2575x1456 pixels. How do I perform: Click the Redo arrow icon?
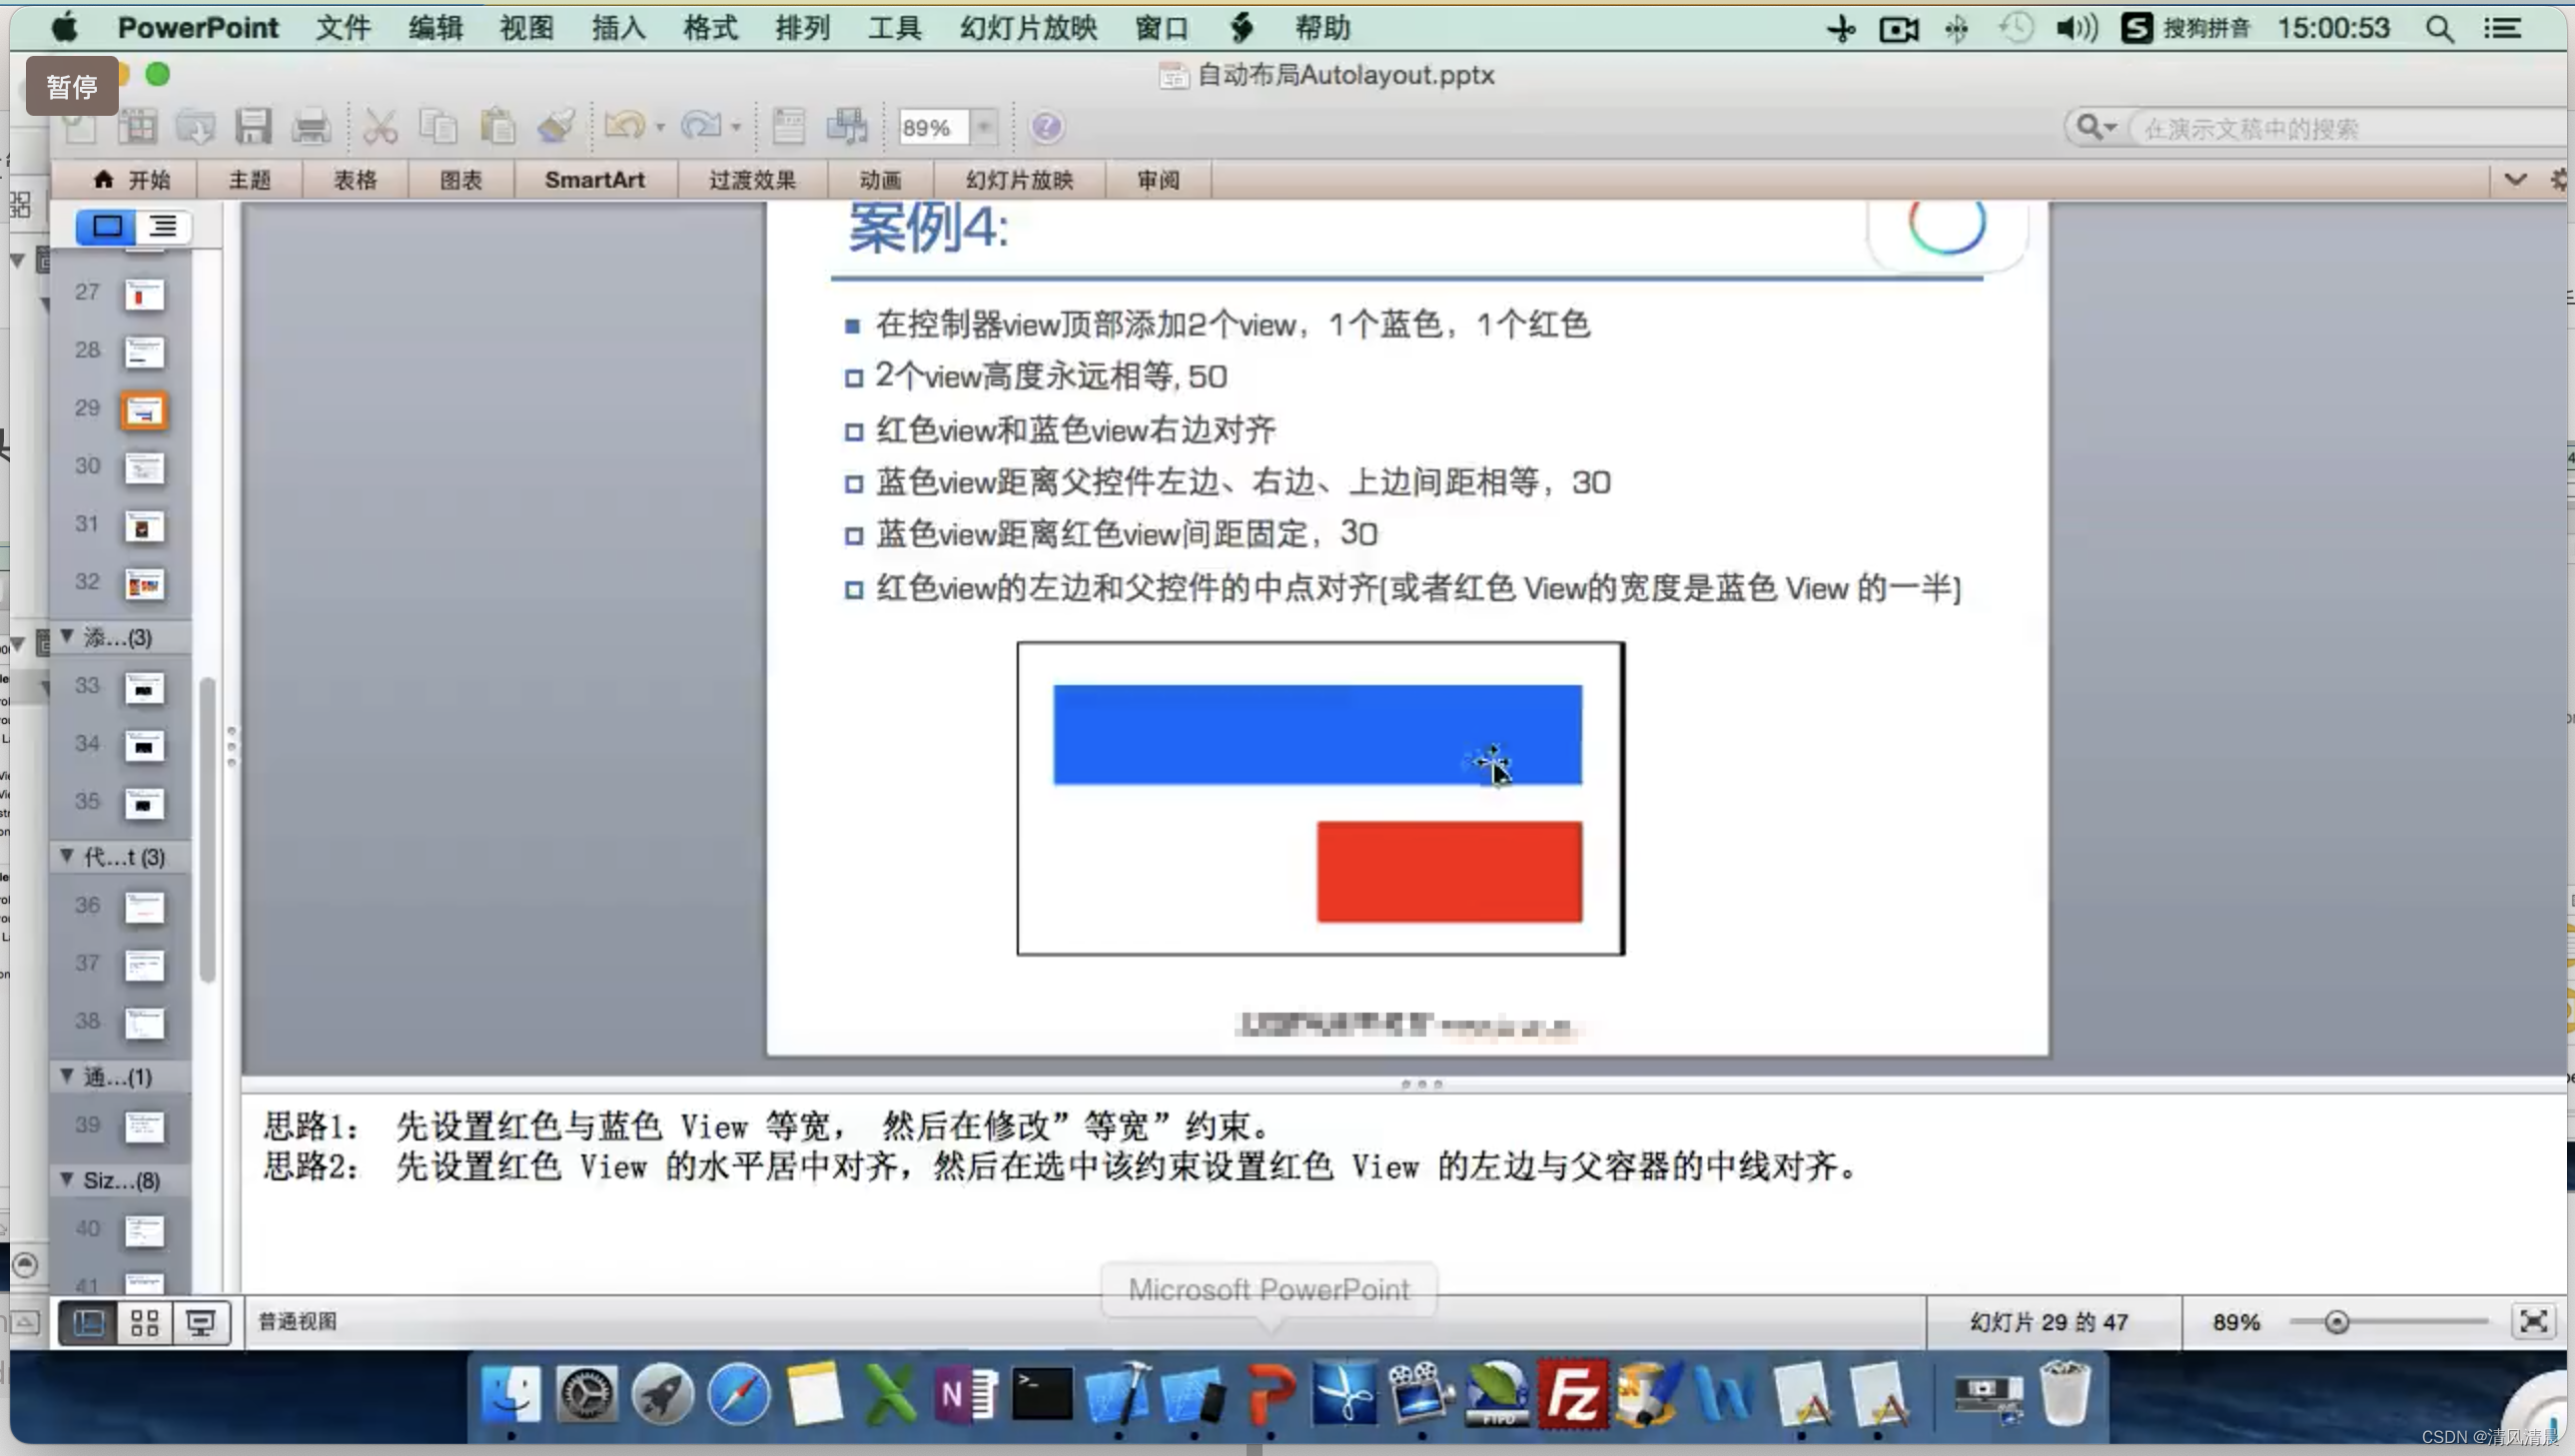[x=701, y=127]
